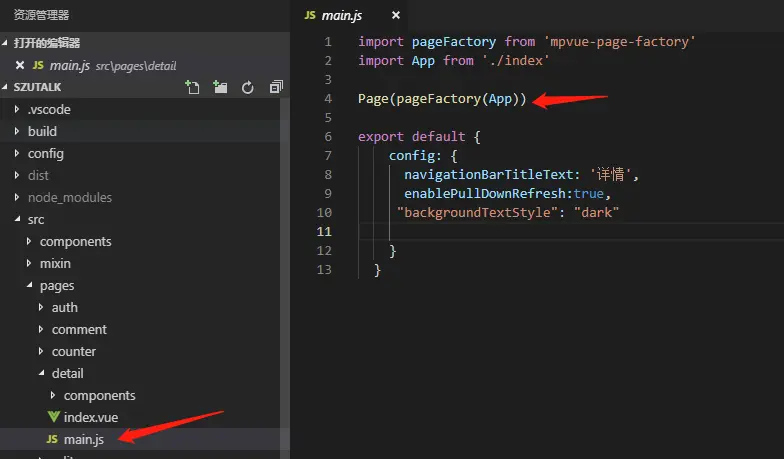Click the "dark" value on line 10
This screenshot has height=459, width=784.
[596, 212]
